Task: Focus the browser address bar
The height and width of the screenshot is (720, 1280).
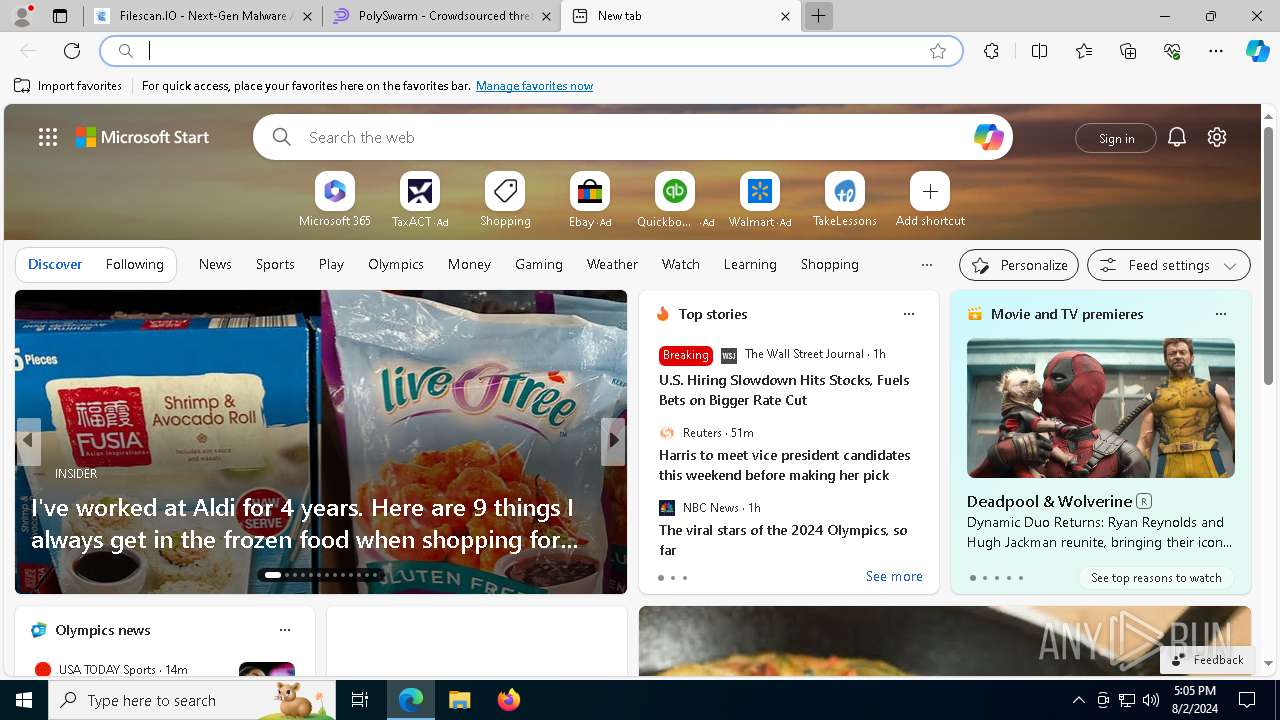Action: click(x=531, y=51)
